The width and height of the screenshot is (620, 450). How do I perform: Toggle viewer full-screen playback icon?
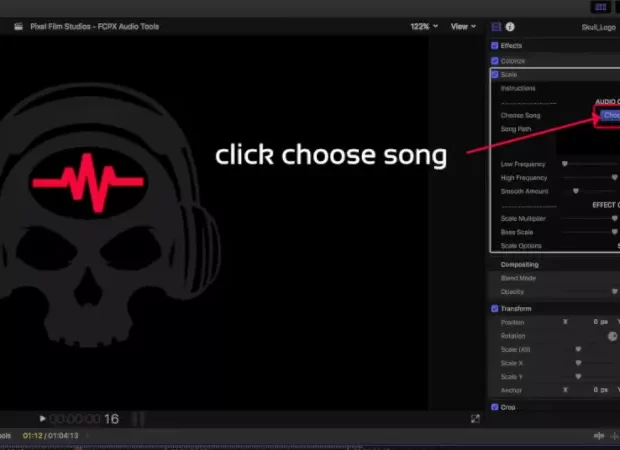point(475,419)
